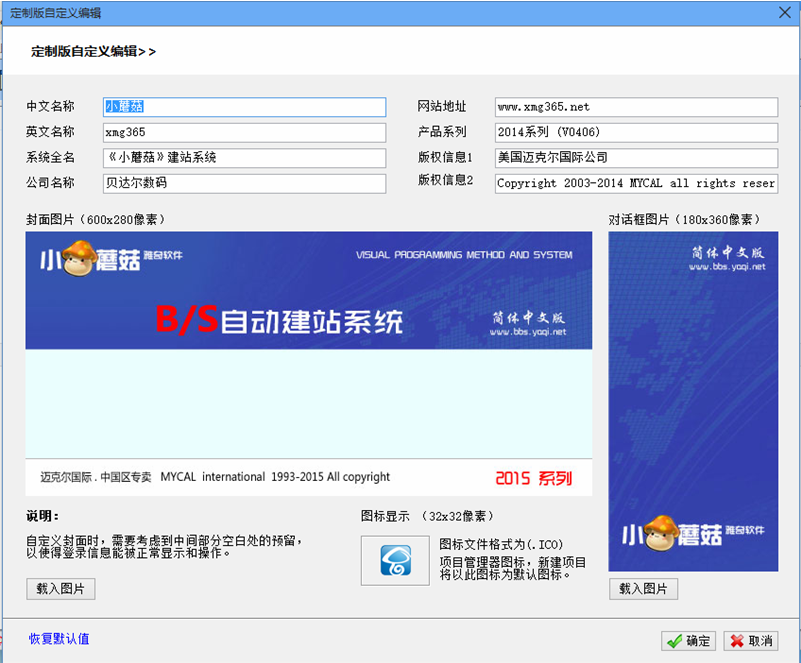
Task: Click the 中文名称 input field
Action: pyautogui.click(x=244, y=107)
